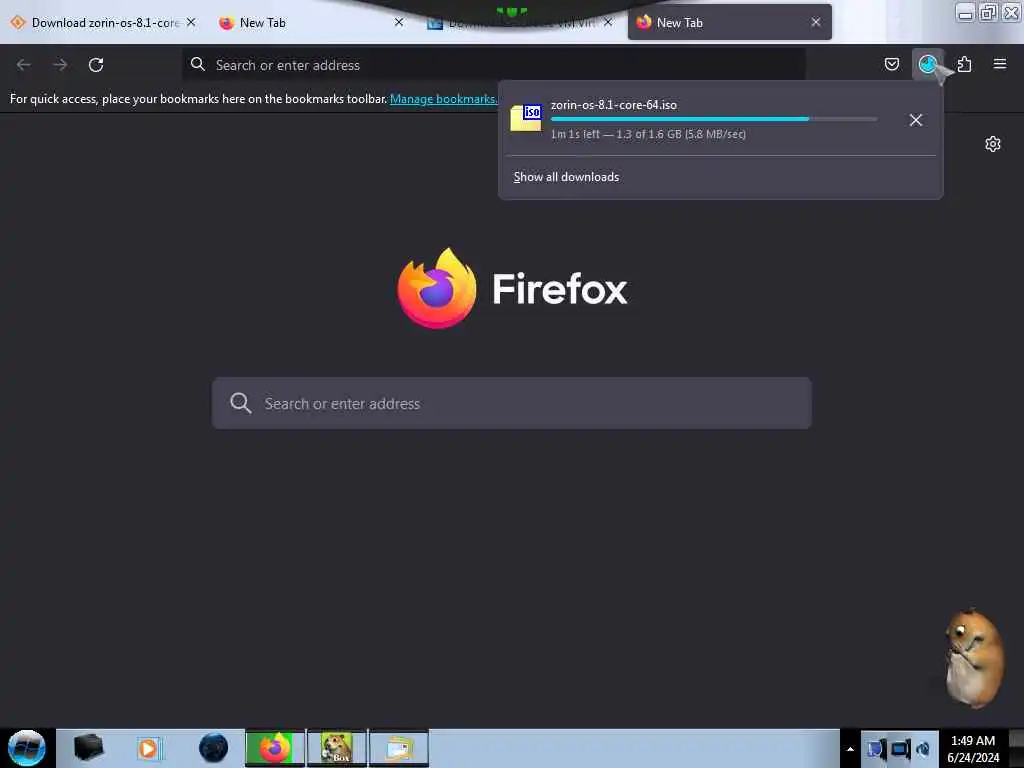Select Firefox in the taskbar

point(275,748)
